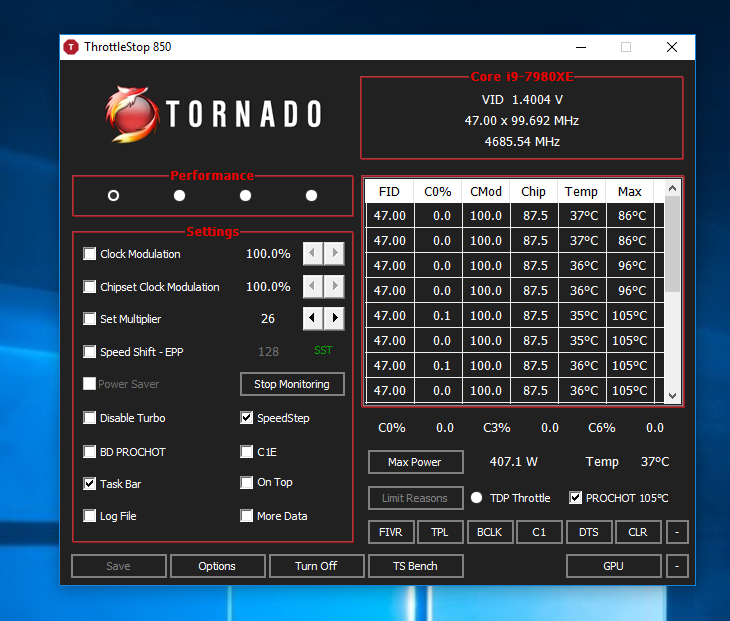730x621 pixels.
Task: Decrease Clock Modulation with the left arrow
Action: [313, 253]
